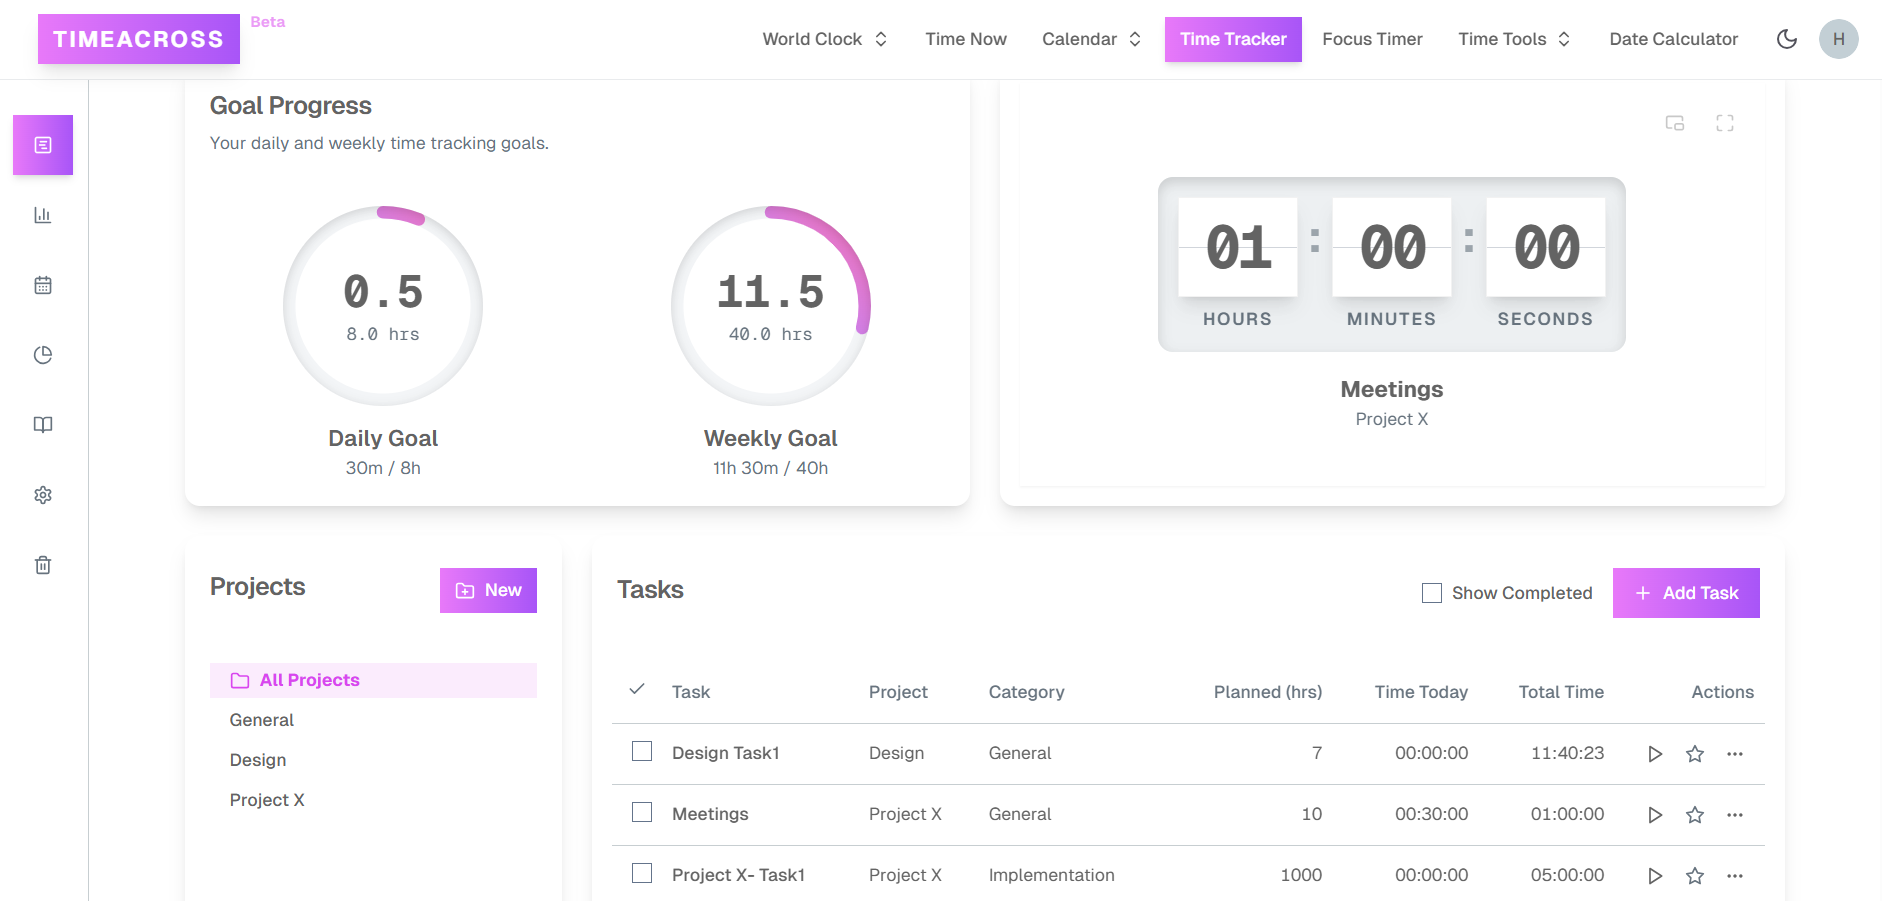Expand timer to fullscreen icon
This screenshot has width=1882, height=901.
point(1725,123)
